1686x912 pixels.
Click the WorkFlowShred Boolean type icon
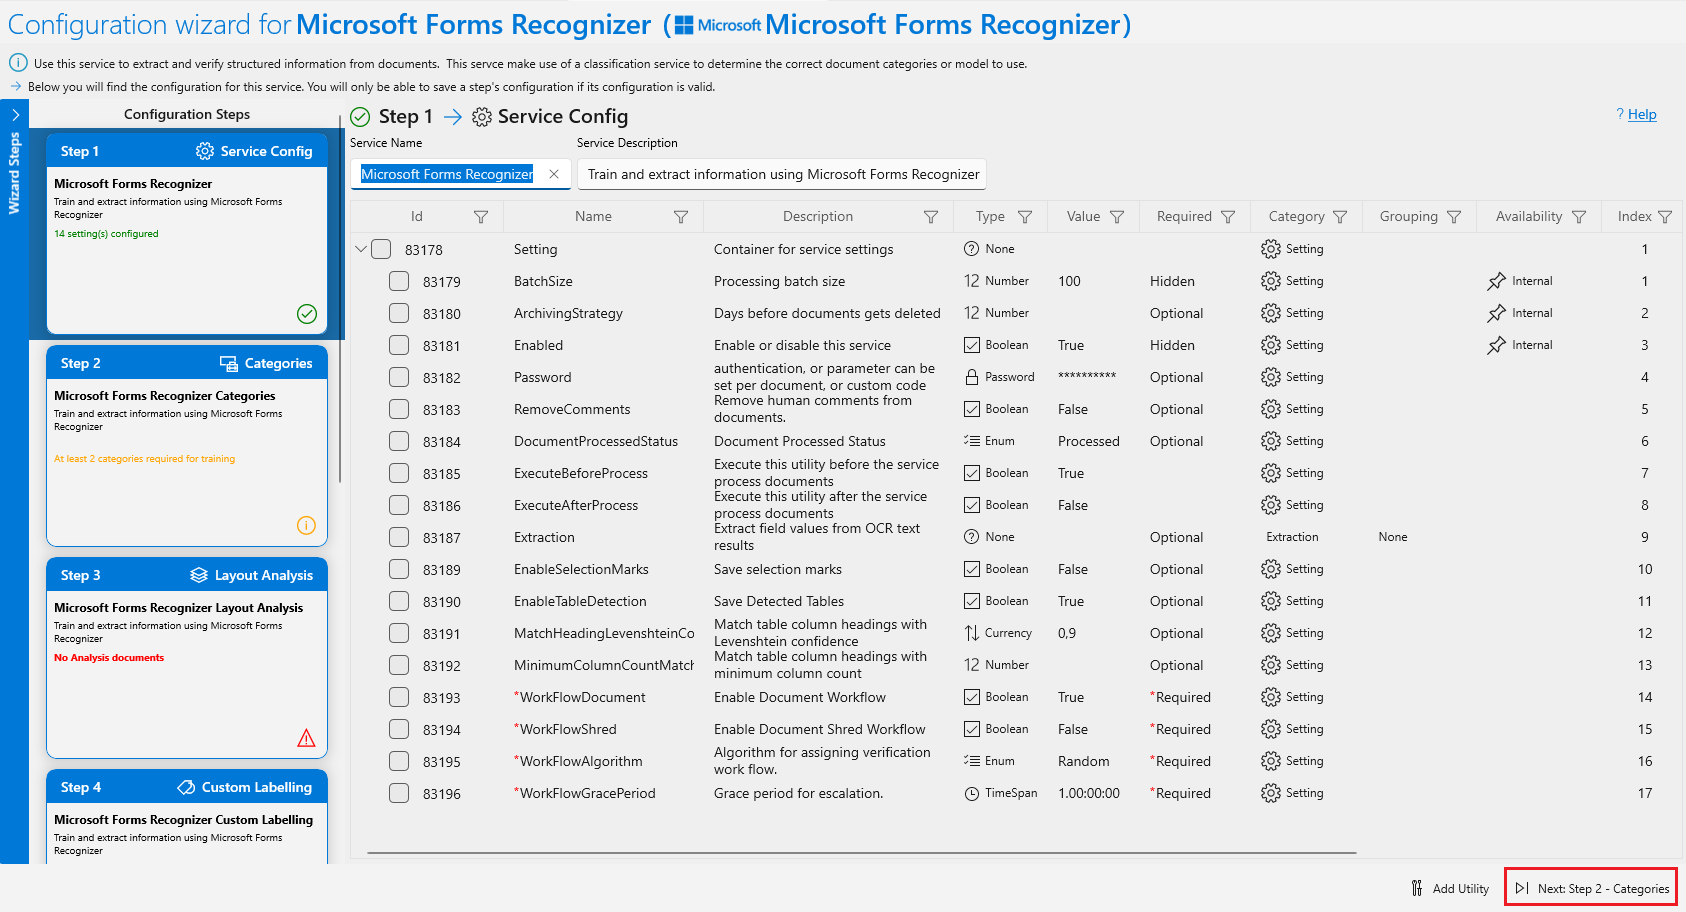[x=972, y=729]
